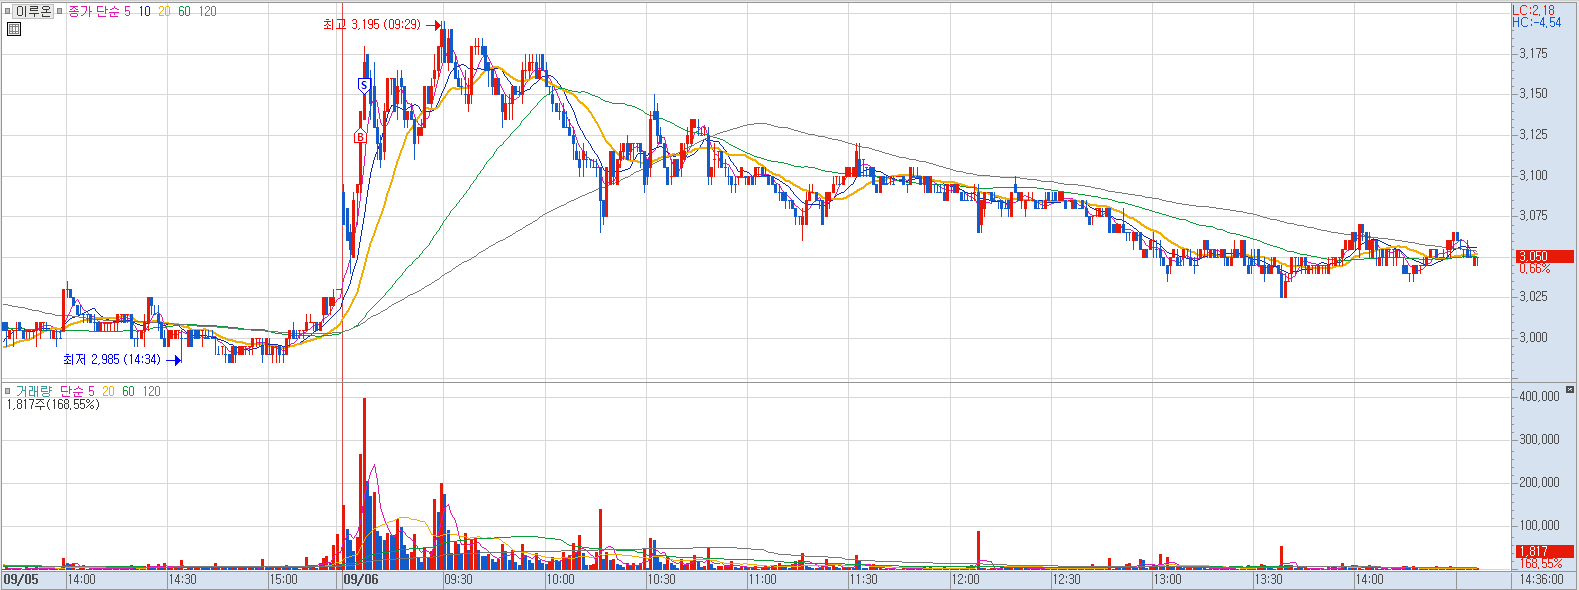Click the 10:00 time axis label
Image resolution: width=1579 pixels, height=590 pixels.
(x=560, y=579)
